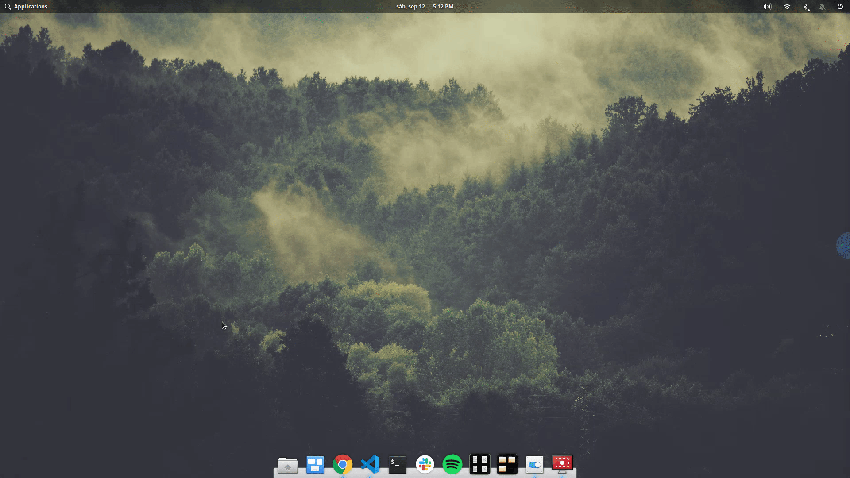Open the sound volume indicator

[768, 7]
